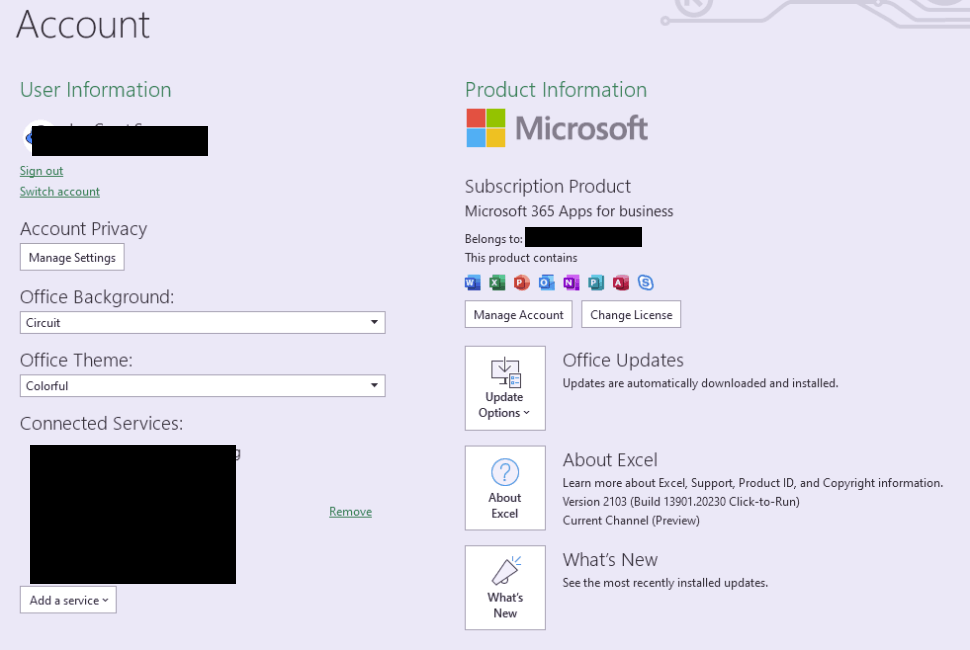The height and width of the screenshot is (650, 970).
Task: Click the Product Information heading
Action: point(556,90)
